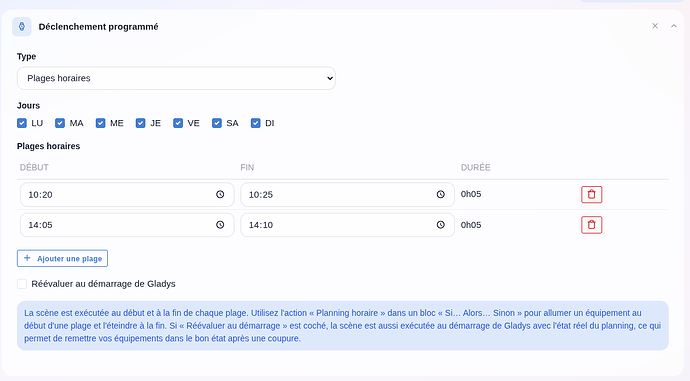
Task: Remove the Déclenchement programmé trigger card
Action: point(655,26)
